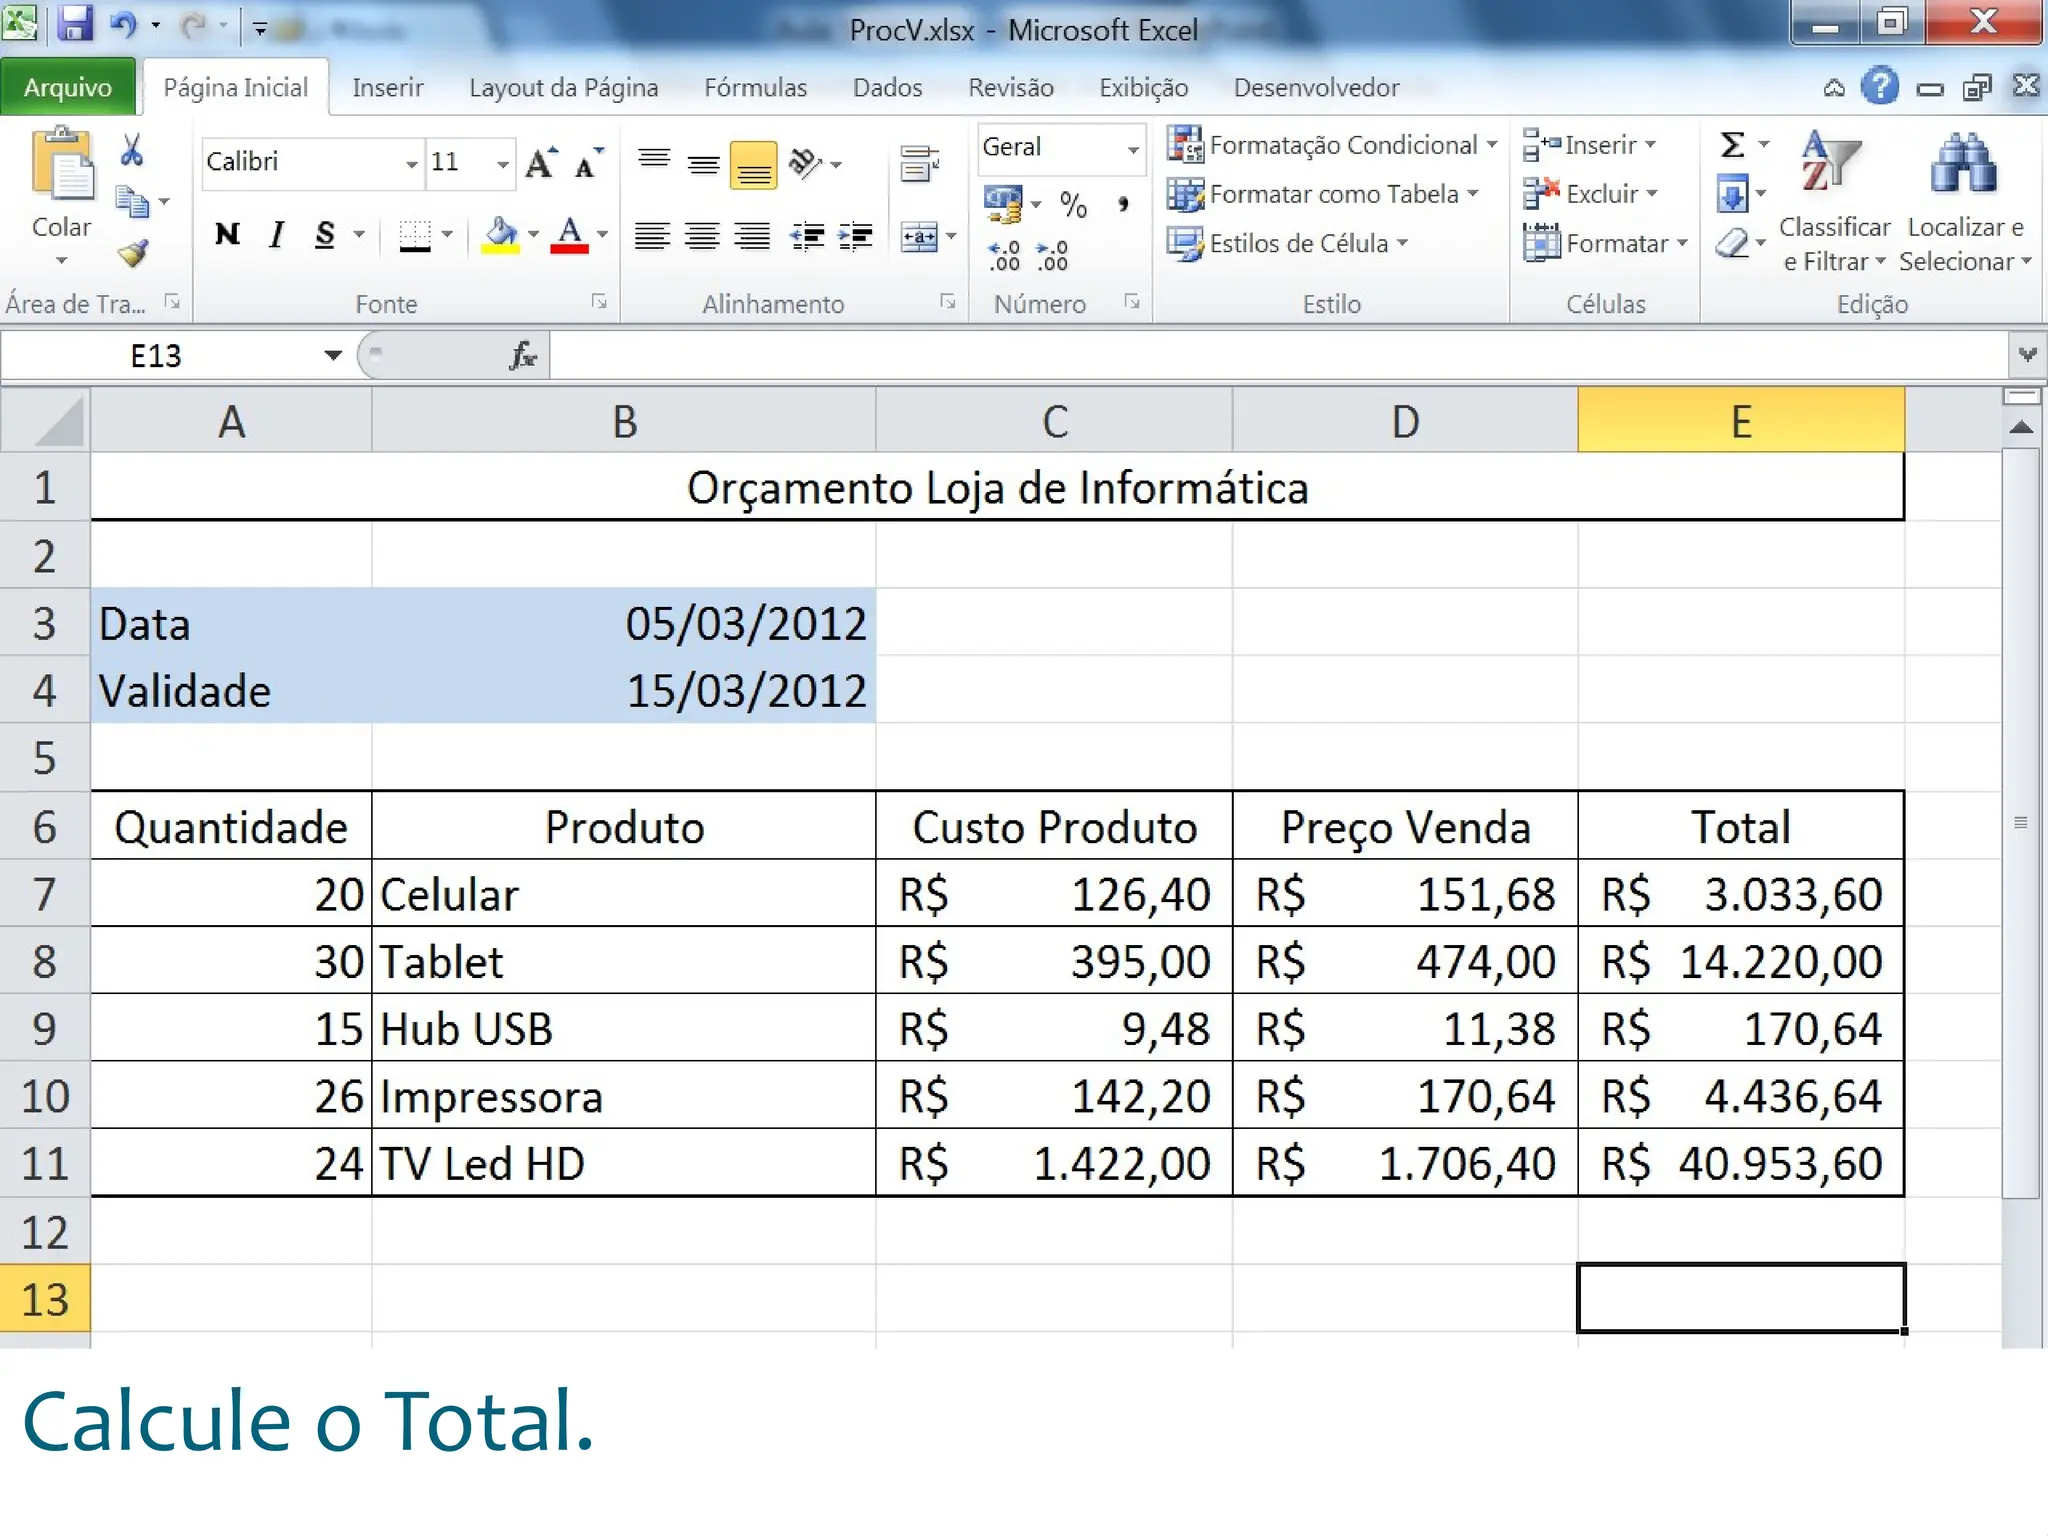Screen dimensions: 2048x1536
Task: Click the Help question mark icon
Action: point(1879,87)
